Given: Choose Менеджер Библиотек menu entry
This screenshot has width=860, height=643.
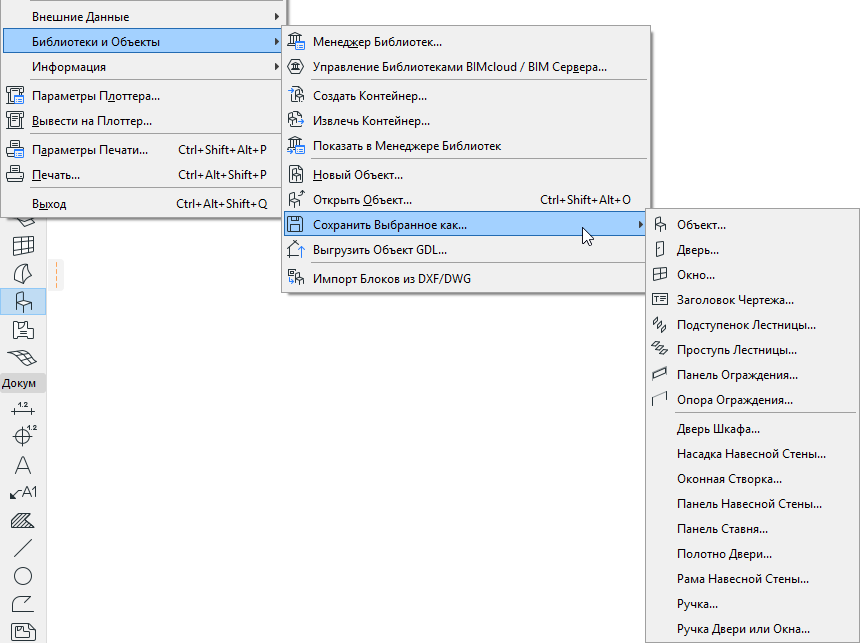Looking at the screenshot, I should coord(466,42).
